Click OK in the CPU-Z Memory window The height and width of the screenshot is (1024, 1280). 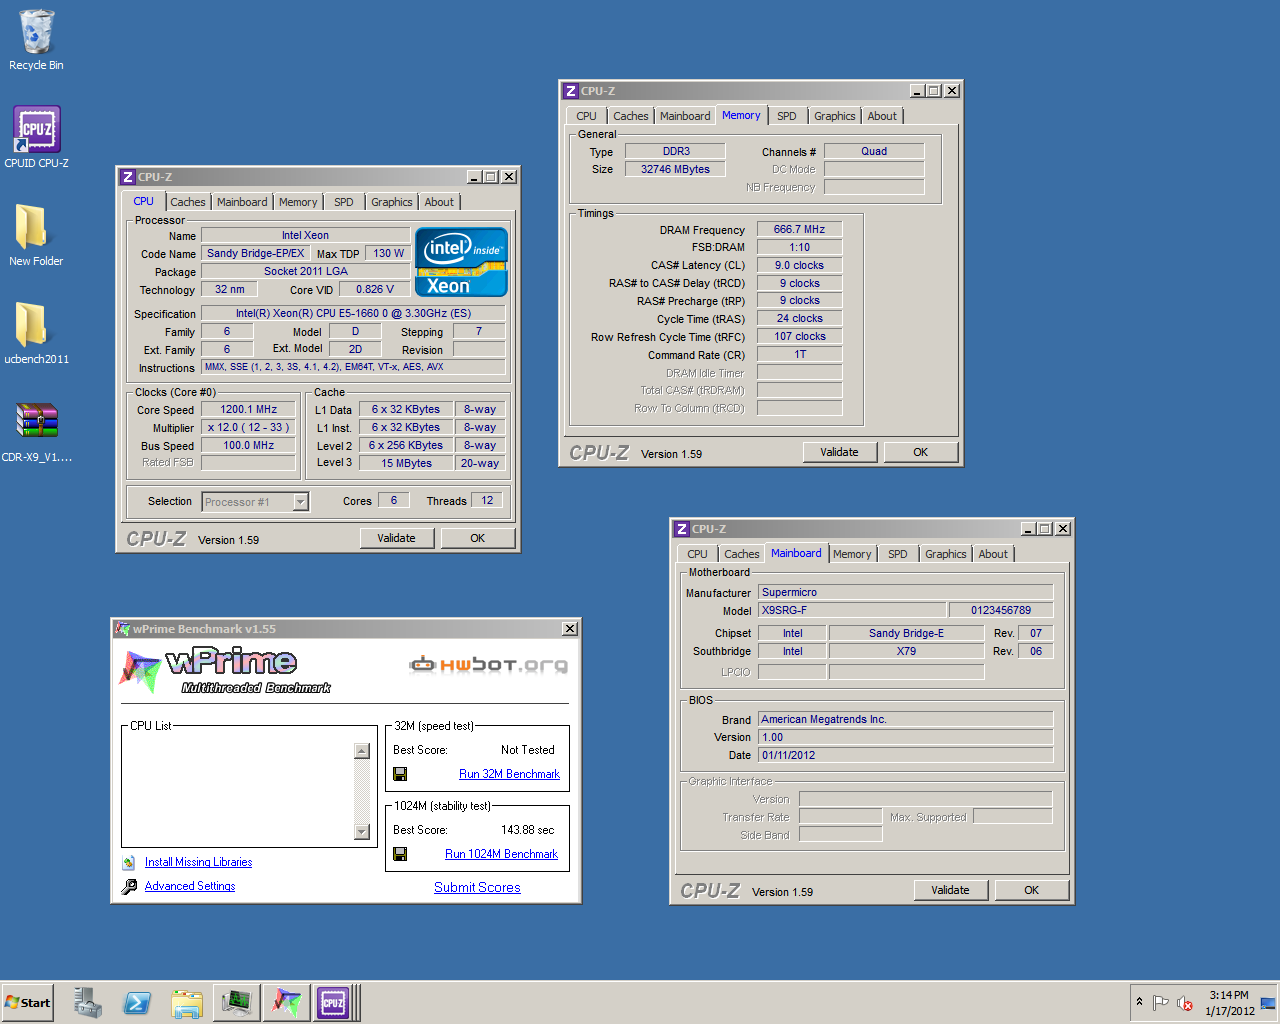pos(921,452)
